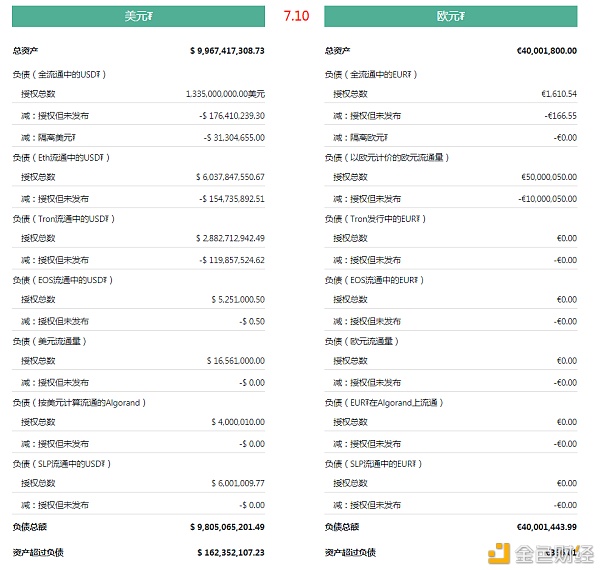Click USD total assets value $9,967,417,308.73
The width and height of the screenshot is (600, 570).
click(x=227, y=51)
